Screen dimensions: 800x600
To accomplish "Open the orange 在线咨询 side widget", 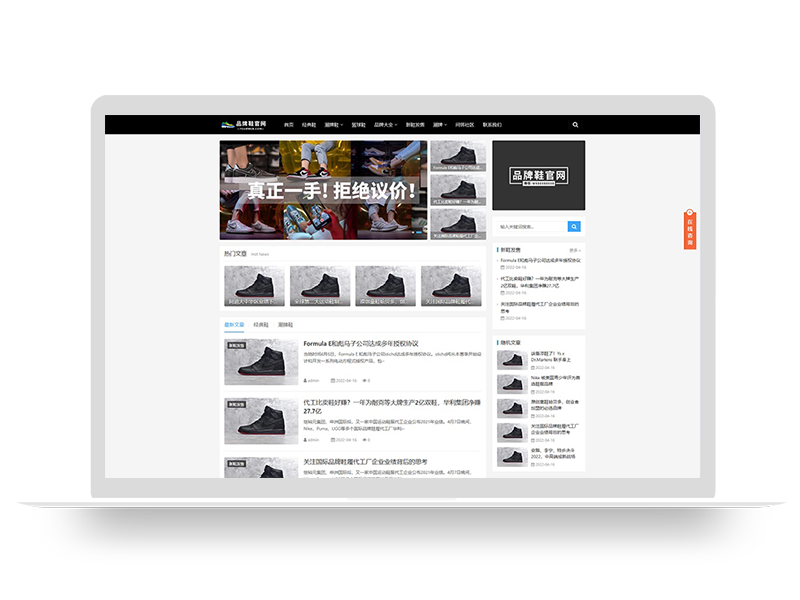I will 690,232.
